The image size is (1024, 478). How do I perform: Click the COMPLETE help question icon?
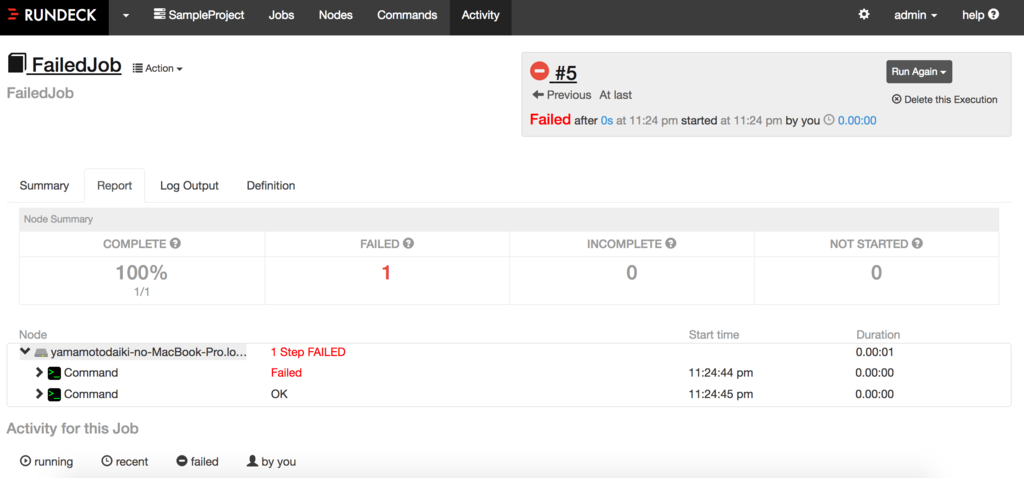(175, 244)
